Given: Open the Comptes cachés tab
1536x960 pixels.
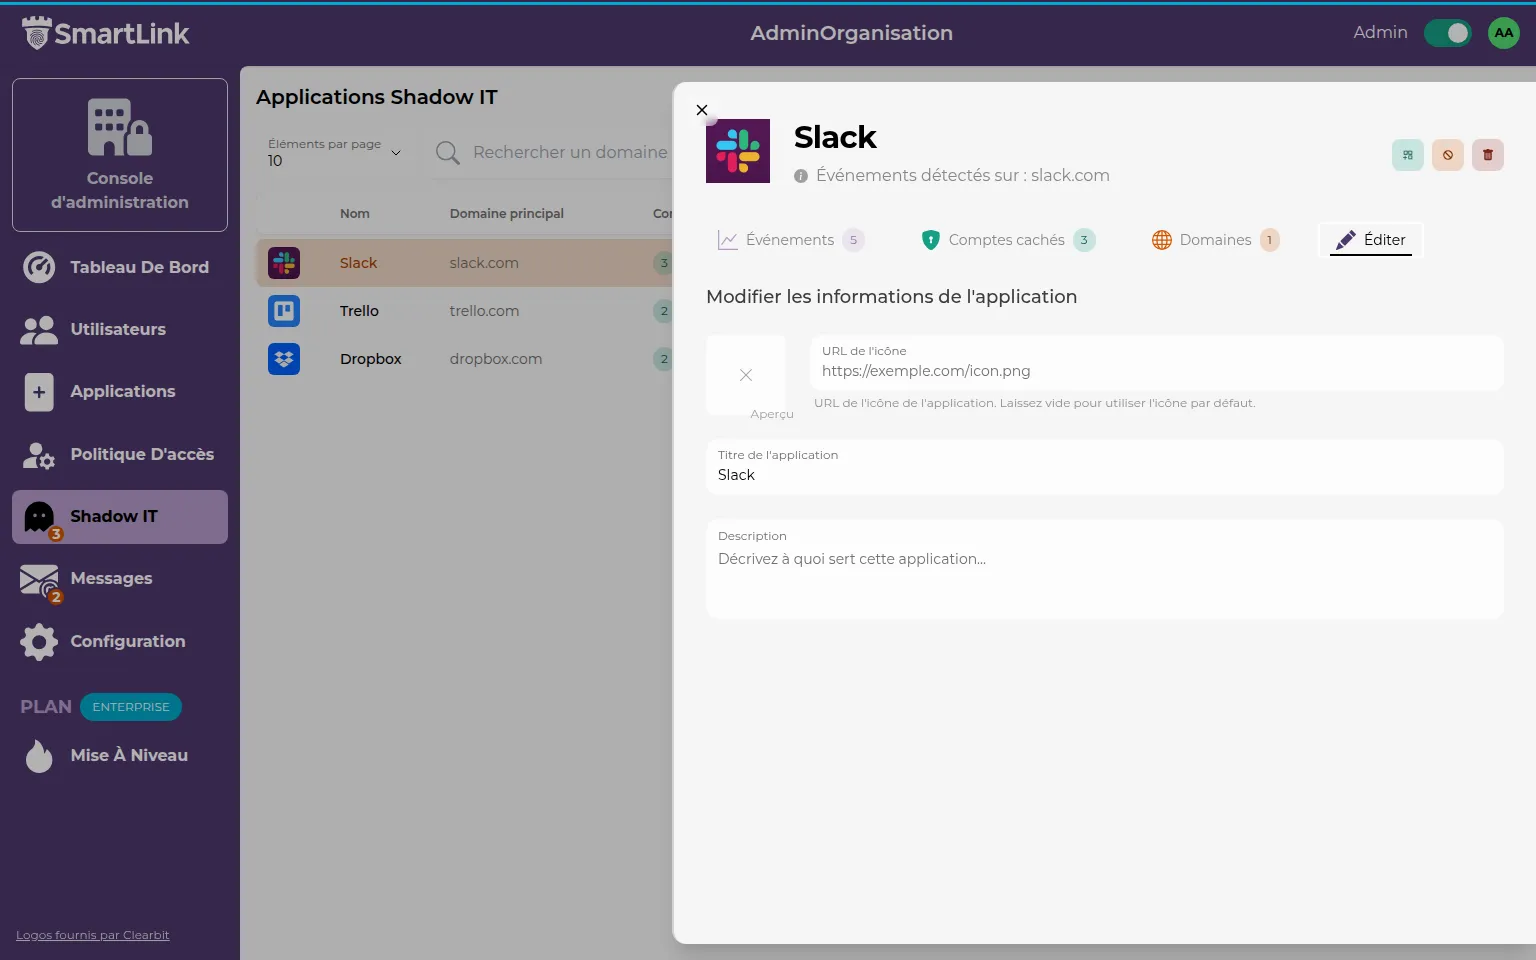Looking at the screenshot, I should click(x=1006, y=240).
